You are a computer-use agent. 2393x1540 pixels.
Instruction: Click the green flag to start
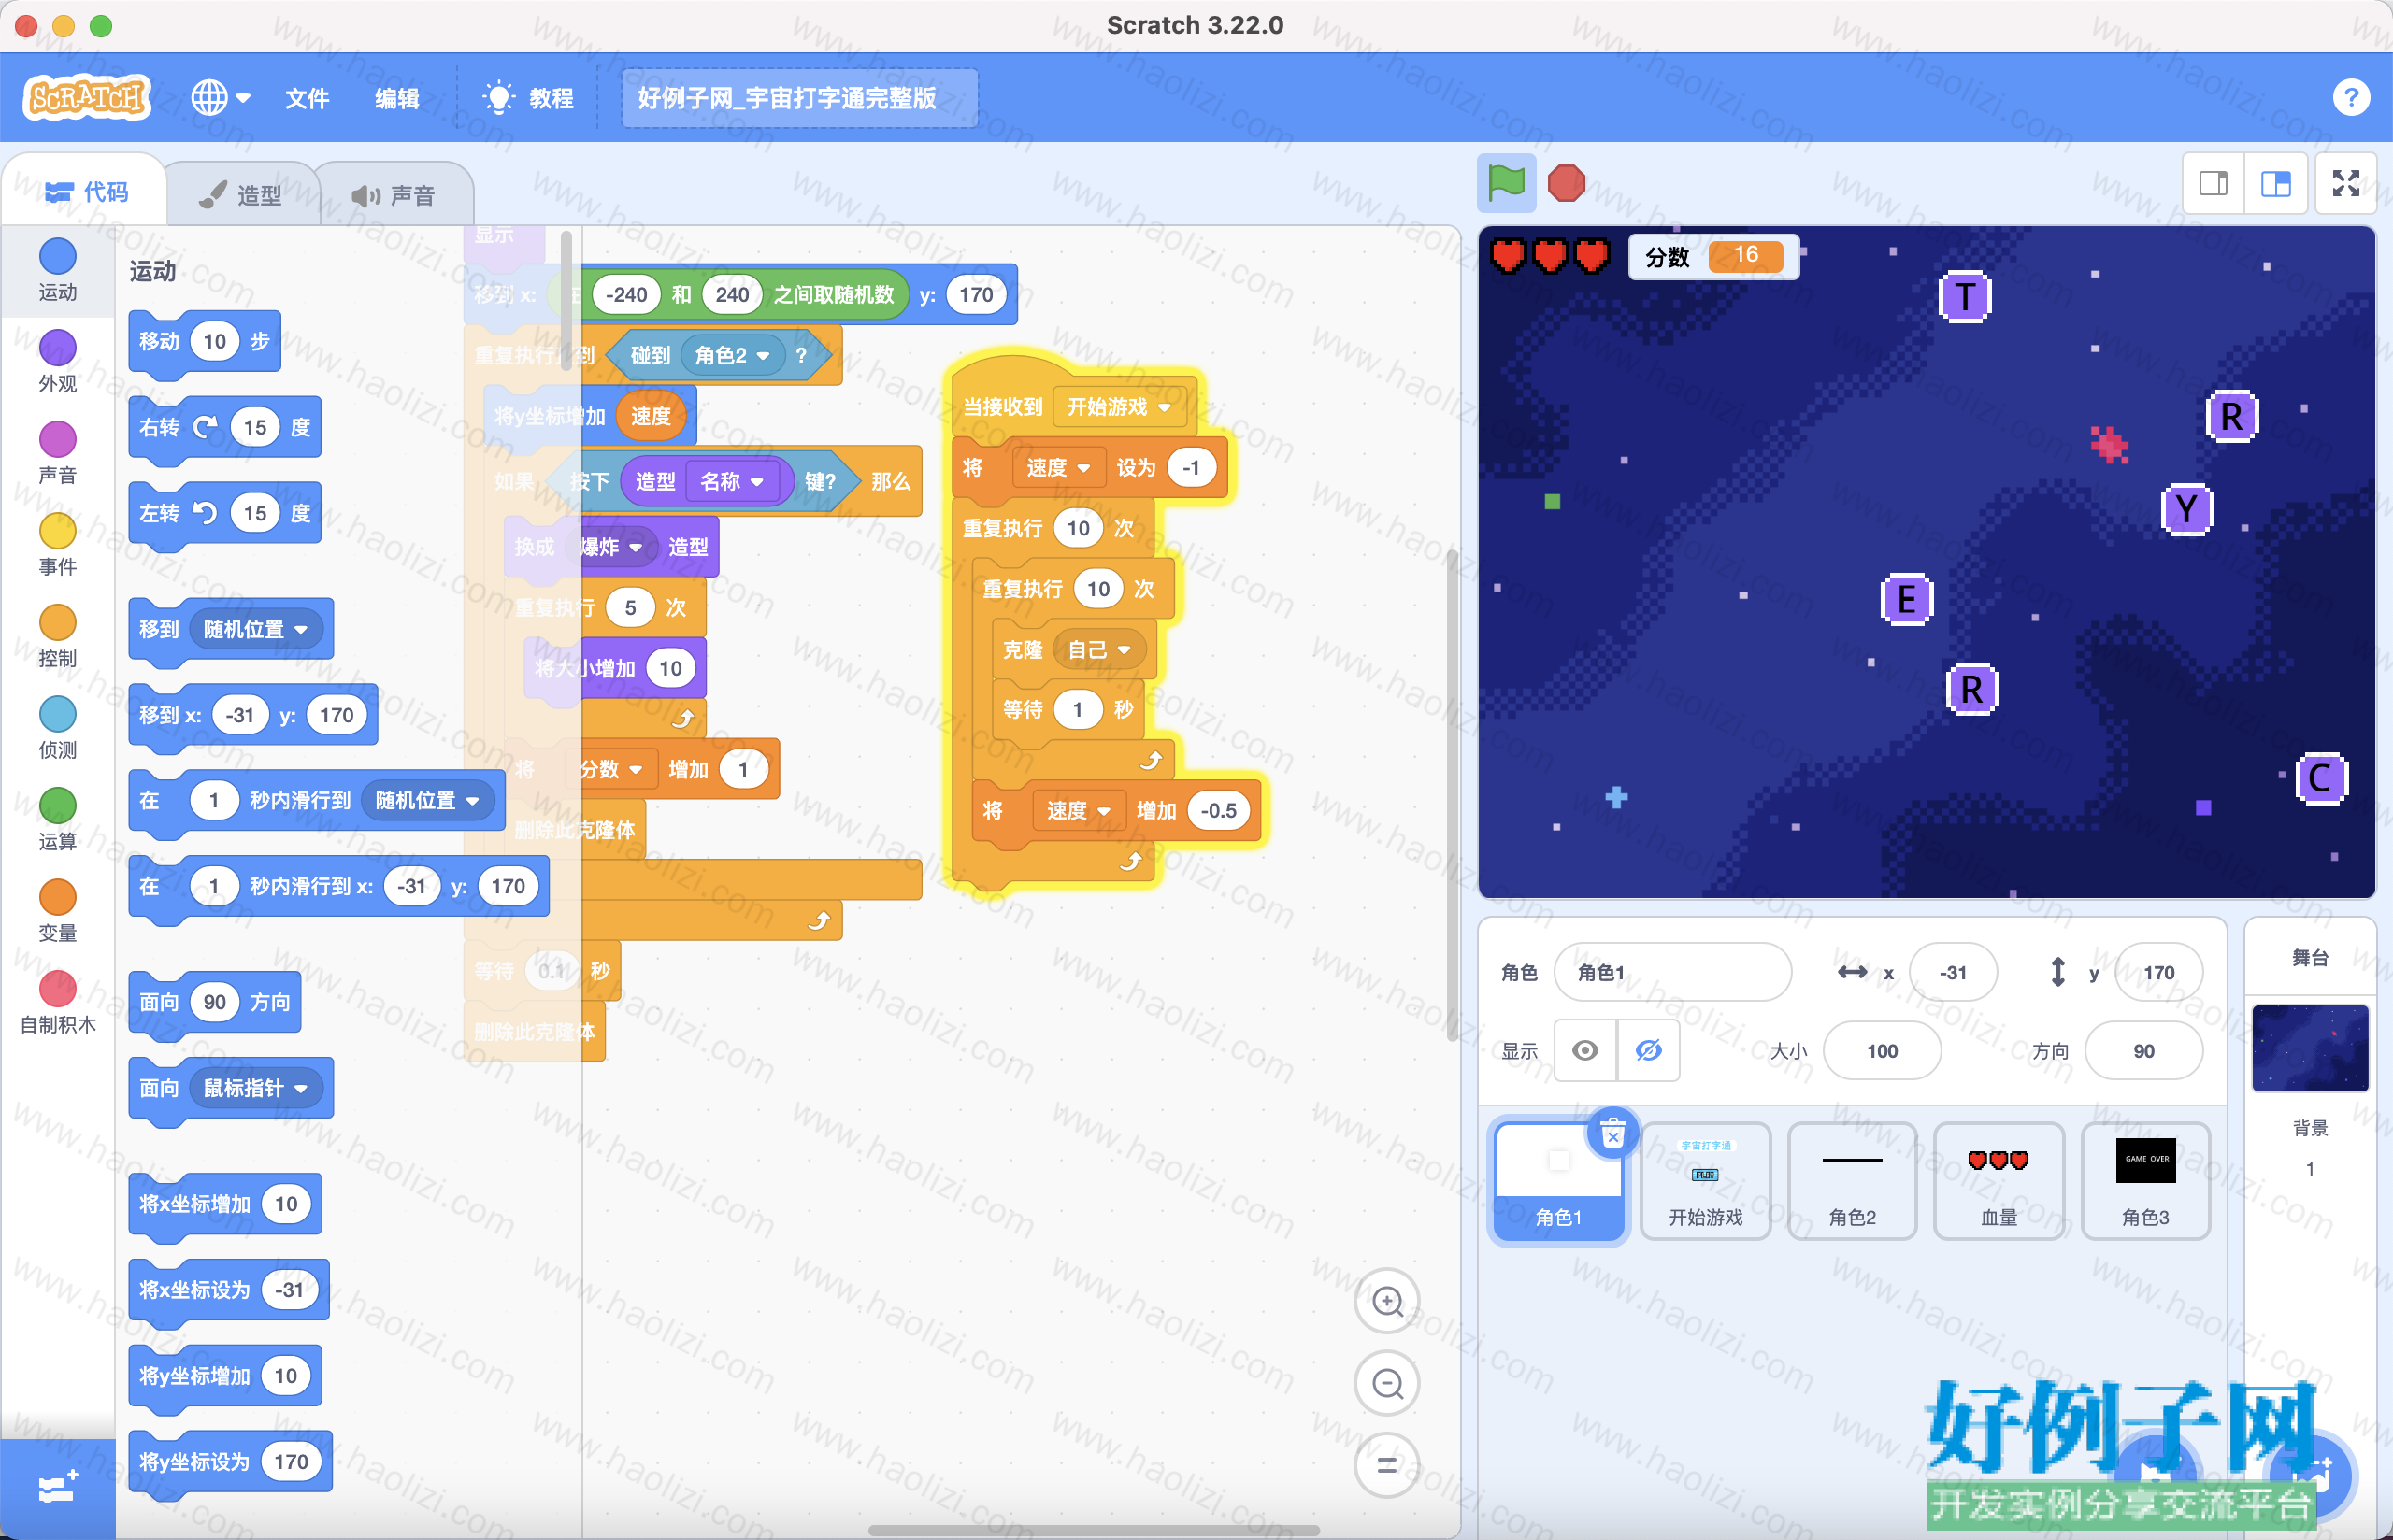click(1506, 183)
